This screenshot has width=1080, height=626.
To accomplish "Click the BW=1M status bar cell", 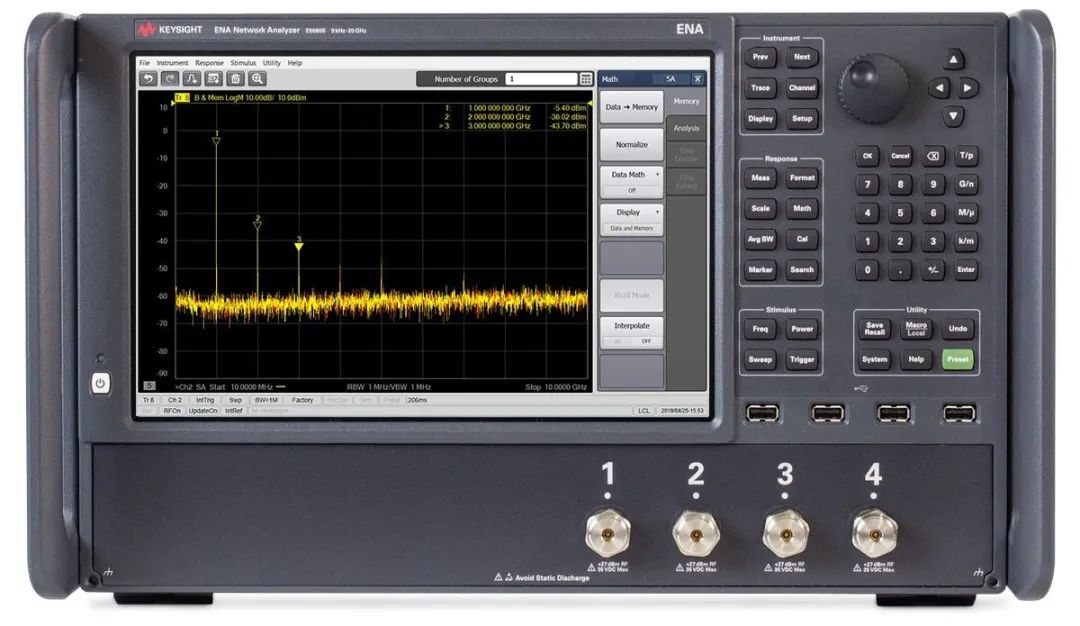I will pyautogui.click(x=266, y=400).
